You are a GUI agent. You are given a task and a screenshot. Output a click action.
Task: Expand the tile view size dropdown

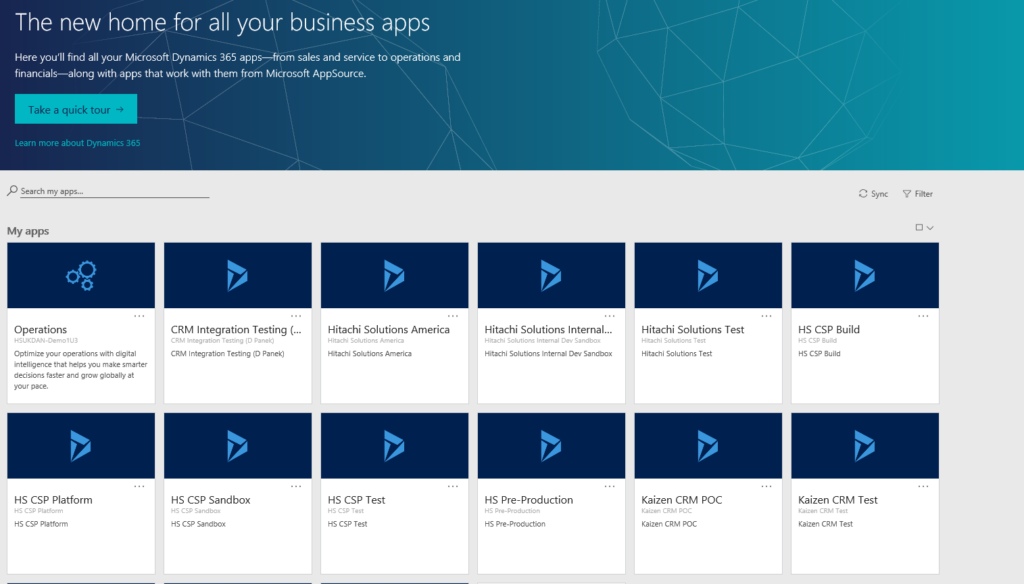pos(924,227)
